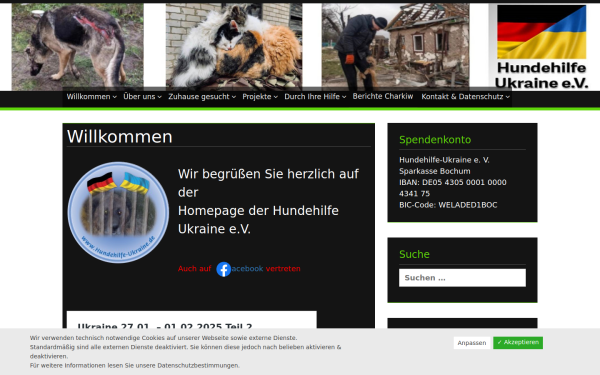Screen dimensions: 600x375
Task: Accept cookies with Akzeptieren button
Action: tap(518, 342)
